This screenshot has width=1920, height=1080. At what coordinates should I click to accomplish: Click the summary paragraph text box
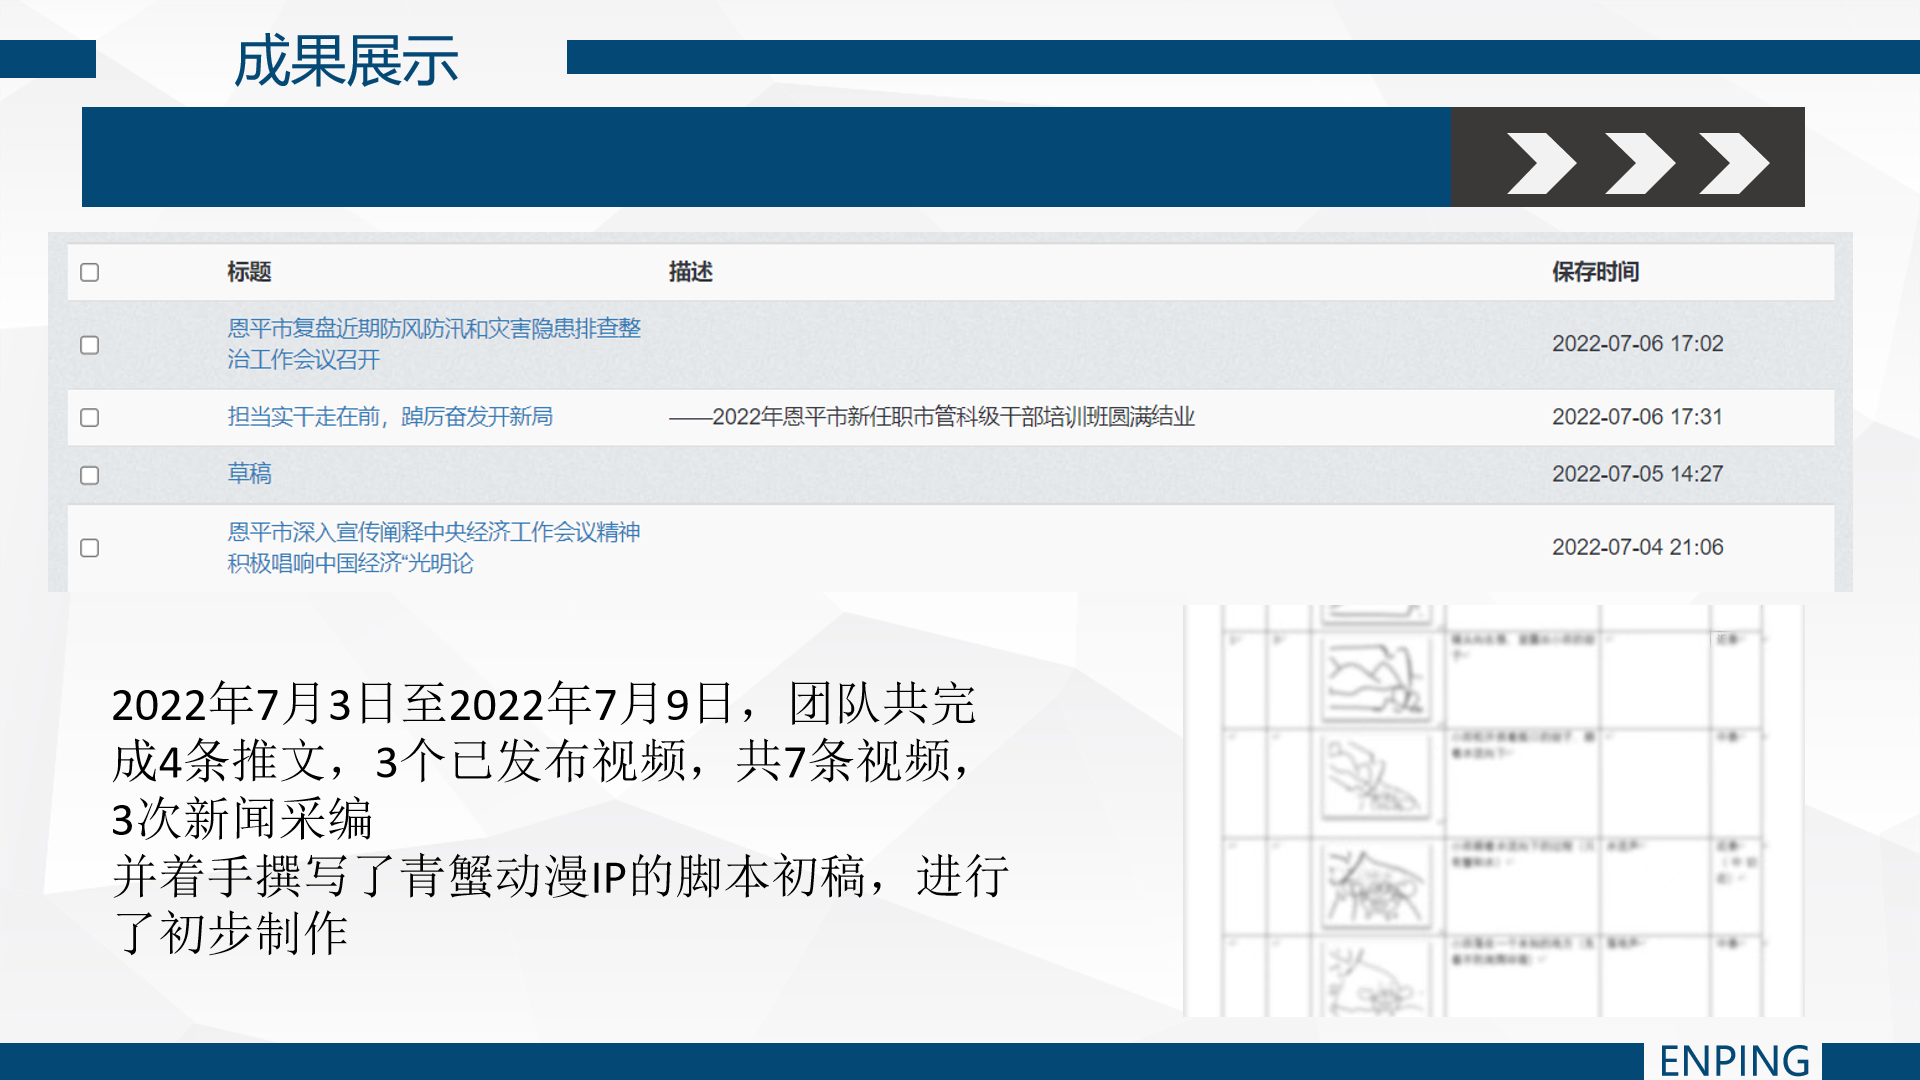click(560, 817)
